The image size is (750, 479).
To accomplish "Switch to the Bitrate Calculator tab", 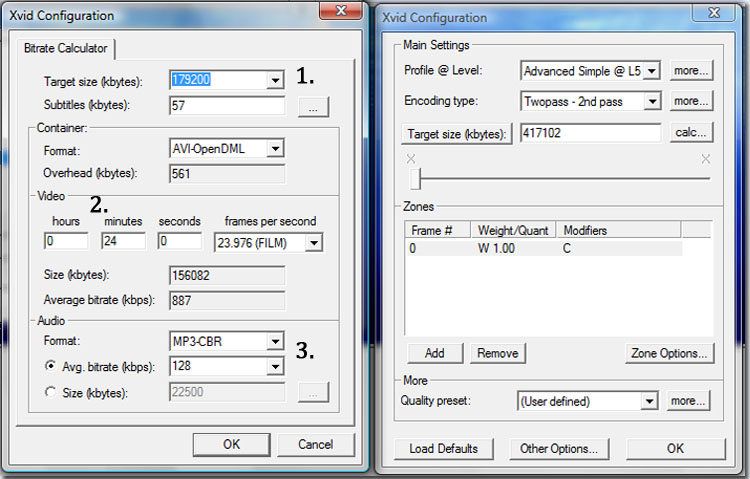I will point(66,48).
